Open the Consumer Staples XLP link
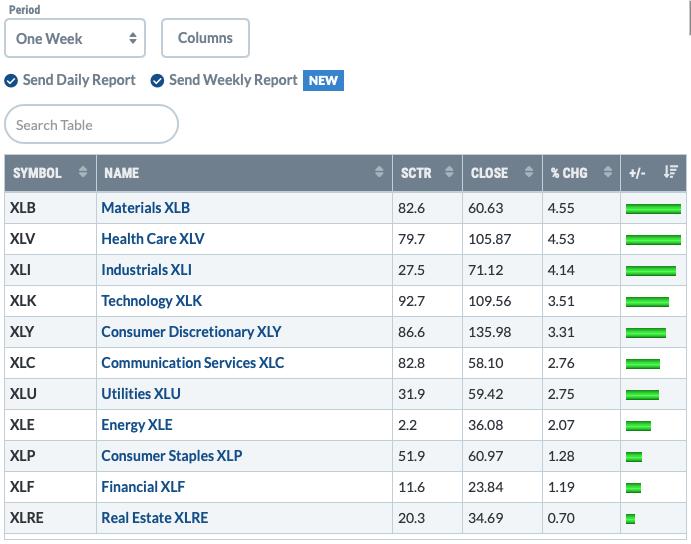691x544 pixels. 172,456
